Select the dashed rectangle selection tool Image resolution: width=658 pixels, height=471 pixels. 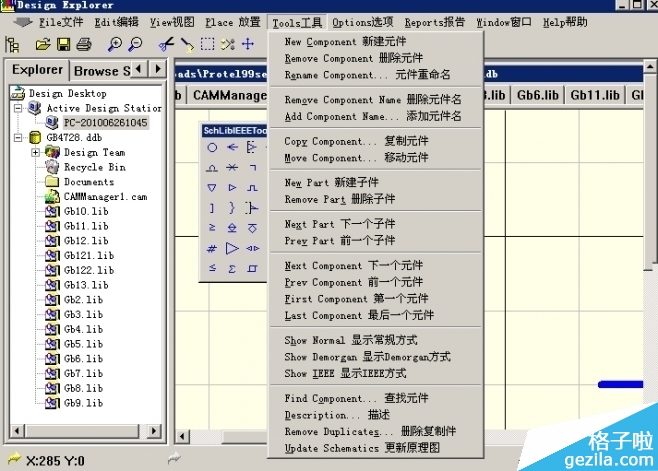tap(207, 44)
